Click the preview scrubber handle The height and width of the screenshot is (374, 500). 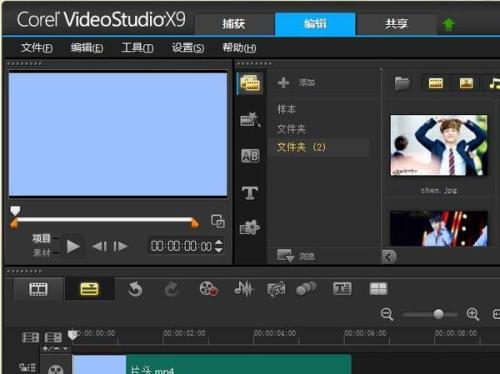coord(15,211)
